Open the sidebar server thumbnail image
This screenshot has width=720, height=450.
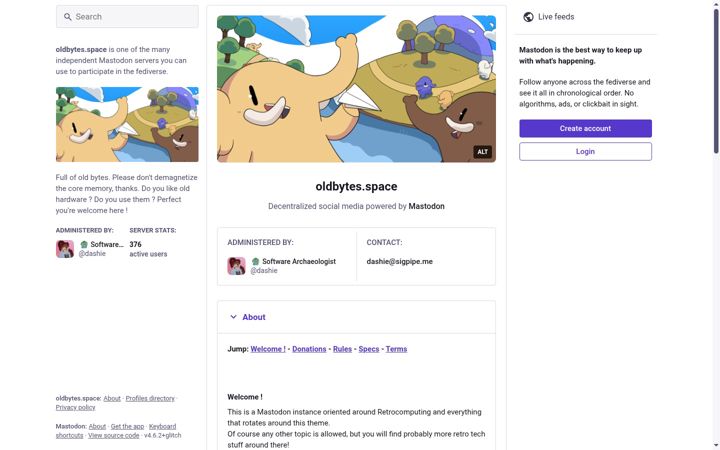[127, 124]
